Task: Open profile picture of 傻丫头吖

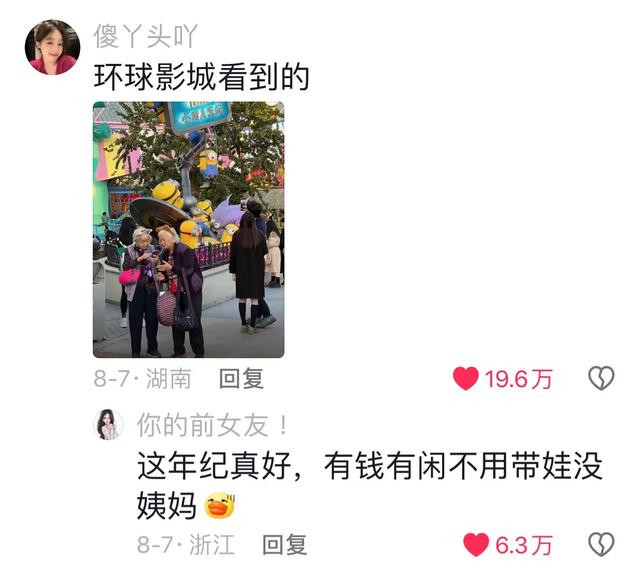Action: click(x=52, y=47)
